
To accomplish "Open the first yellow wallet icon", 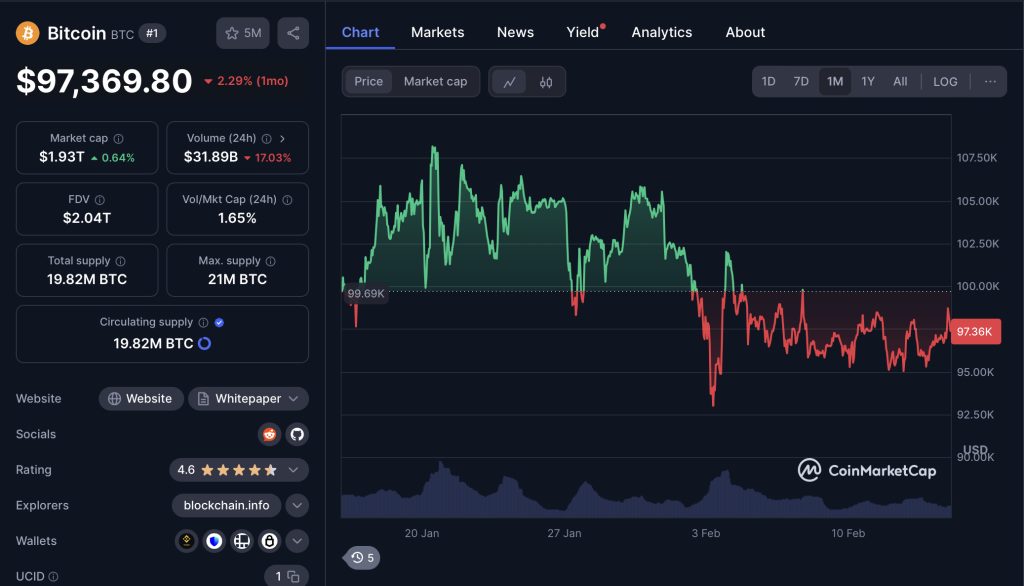I will [187, 541].
